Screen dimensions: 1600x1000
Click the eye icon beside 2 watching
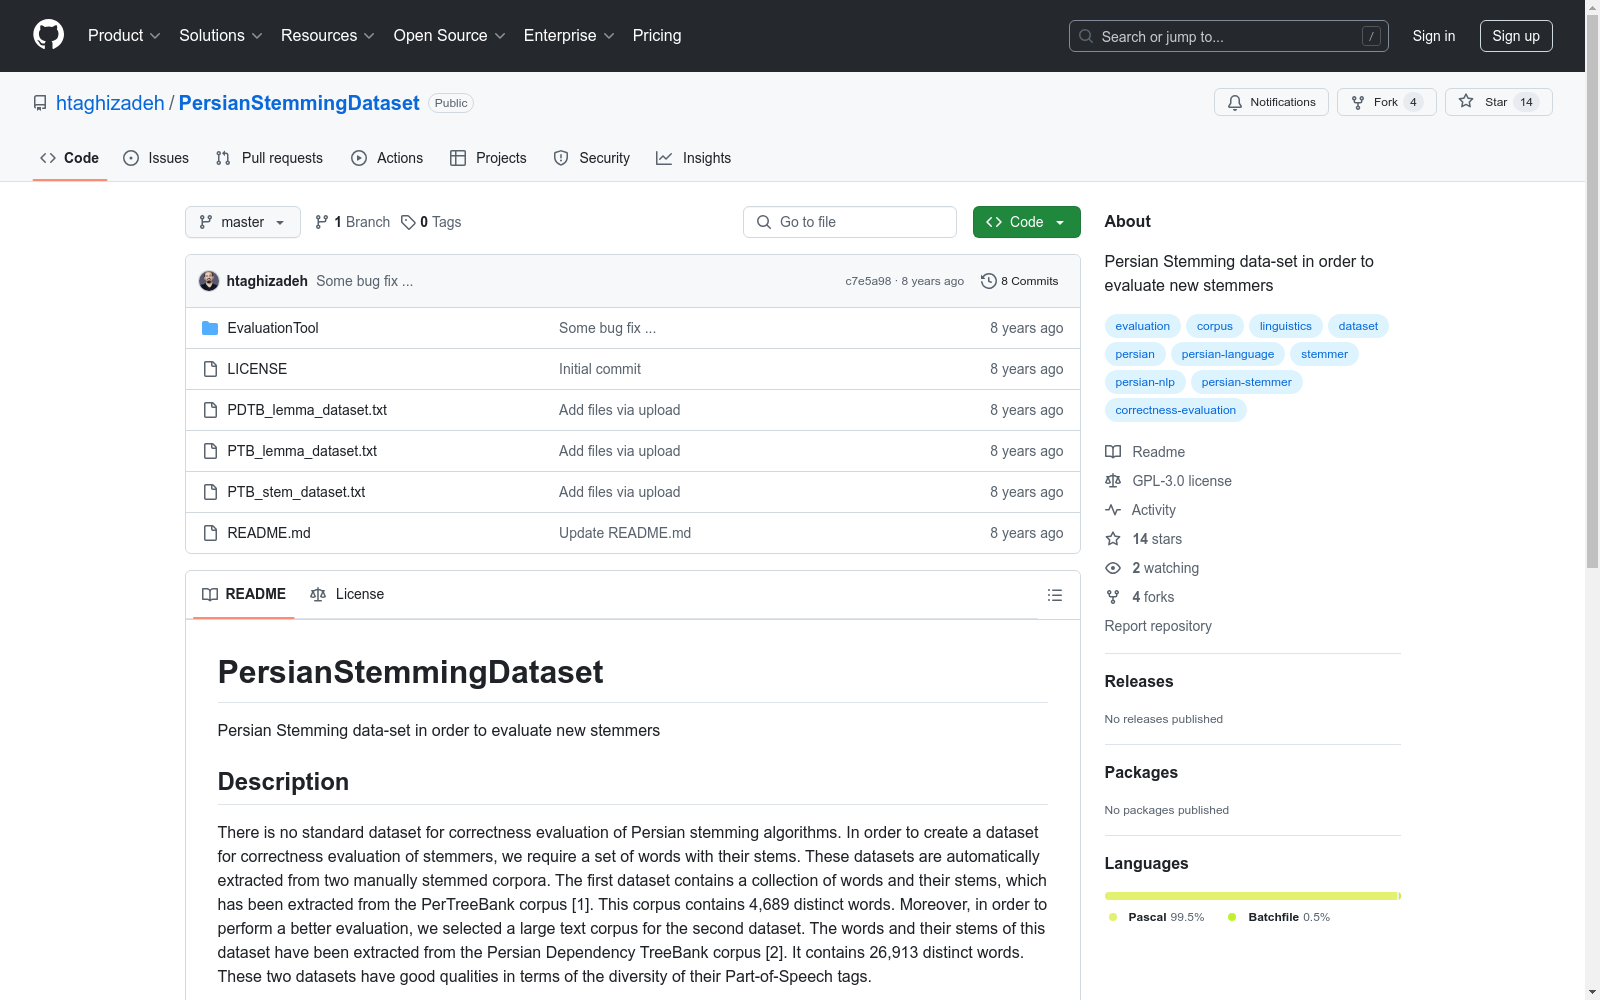1113,568
